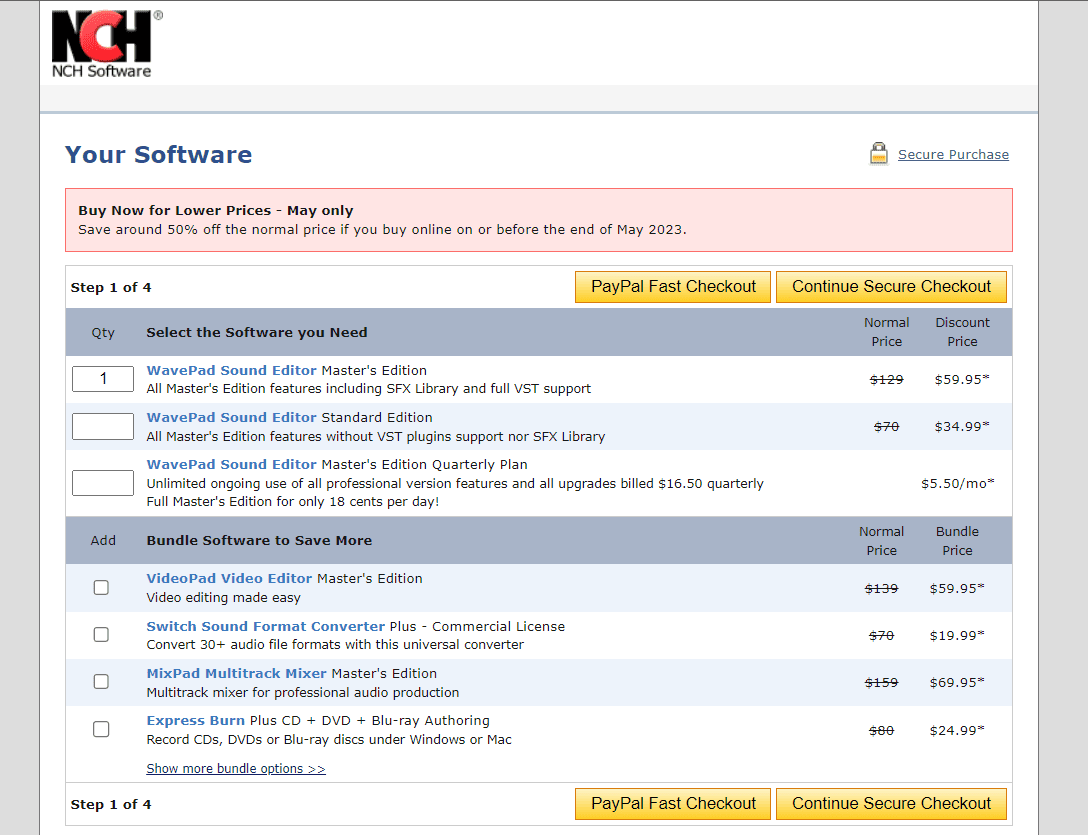Click the NCH Software logo
This screenshot has height=835, width=1088.
[x=106, y=44]
